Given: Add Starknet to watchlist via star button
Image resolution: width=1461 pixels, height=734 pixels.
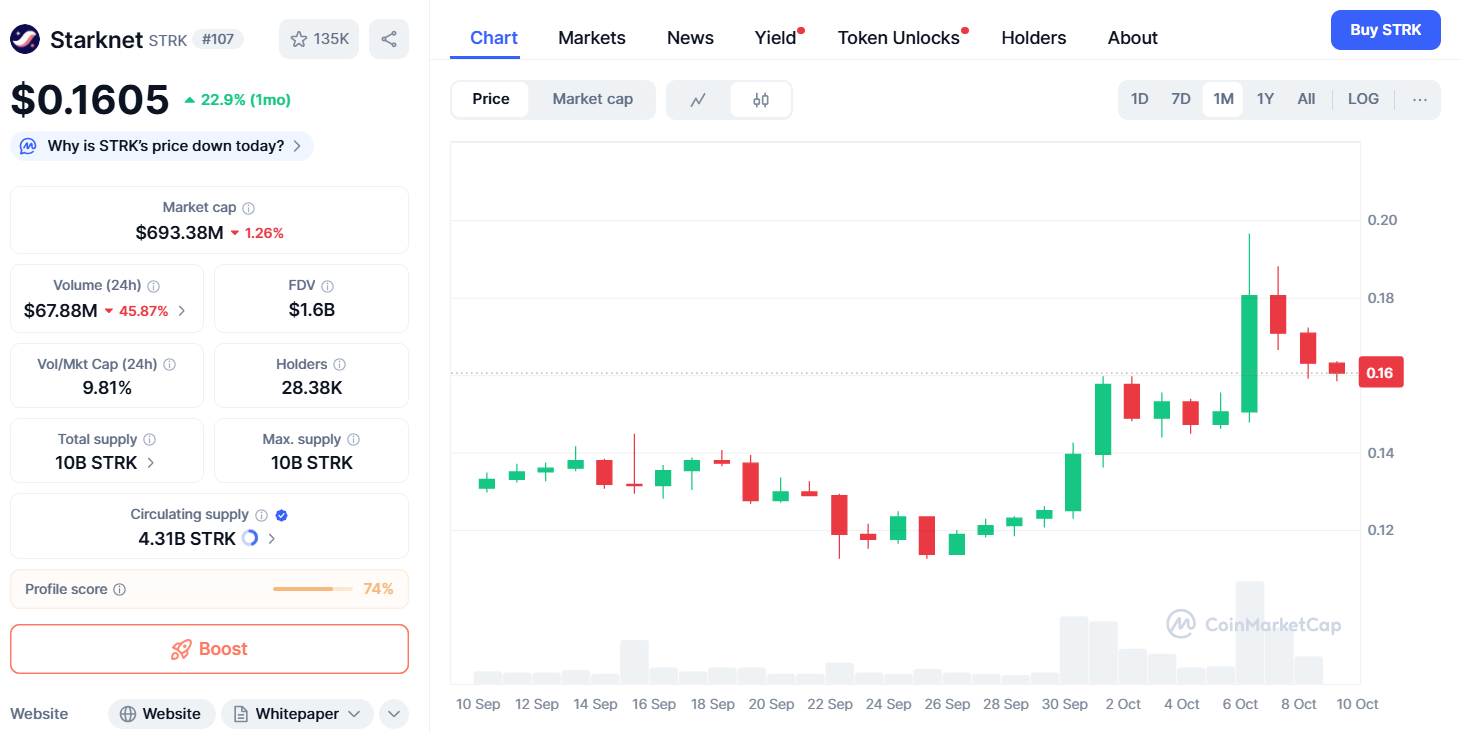Looking at the screenshot, I should [319, 39].
